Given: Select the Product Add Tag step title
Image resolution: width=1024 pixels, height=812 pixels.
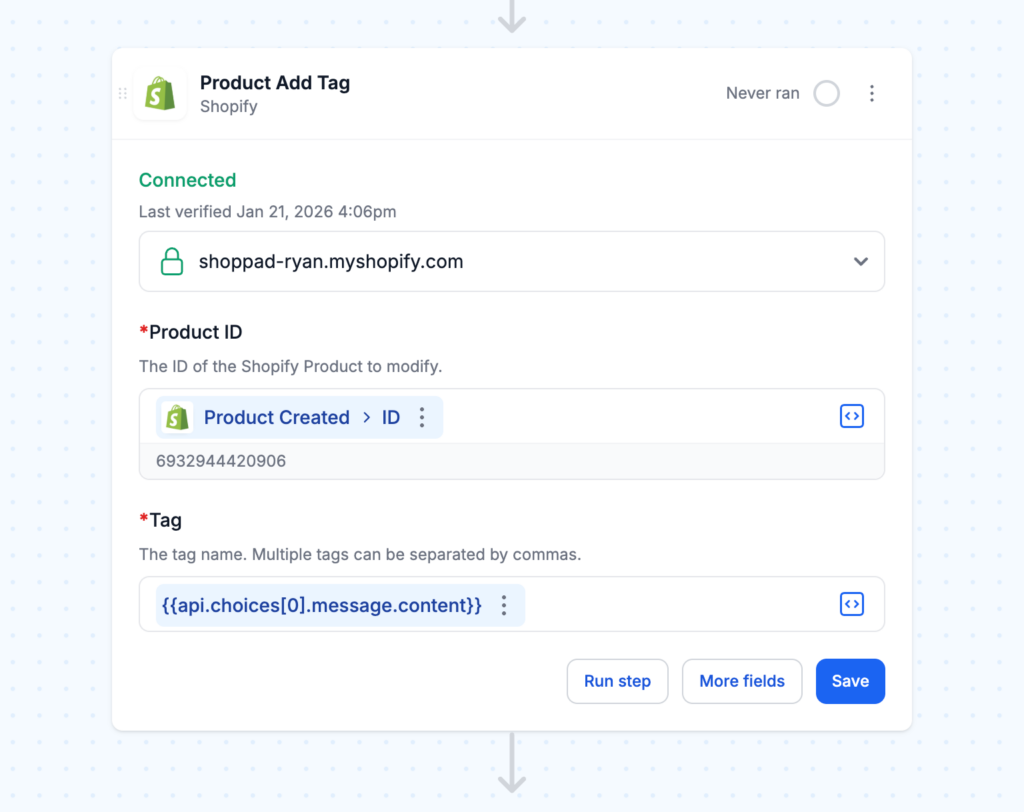Looking at the screenshot, I should click(274, 83).
